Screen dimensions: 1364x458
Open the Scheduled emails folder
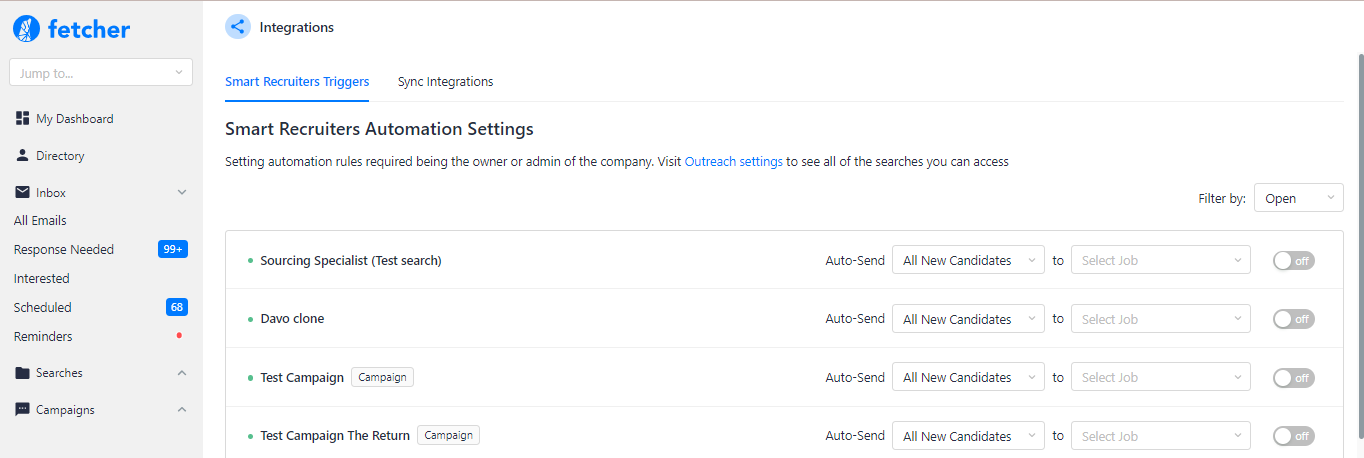coord(43,308)
